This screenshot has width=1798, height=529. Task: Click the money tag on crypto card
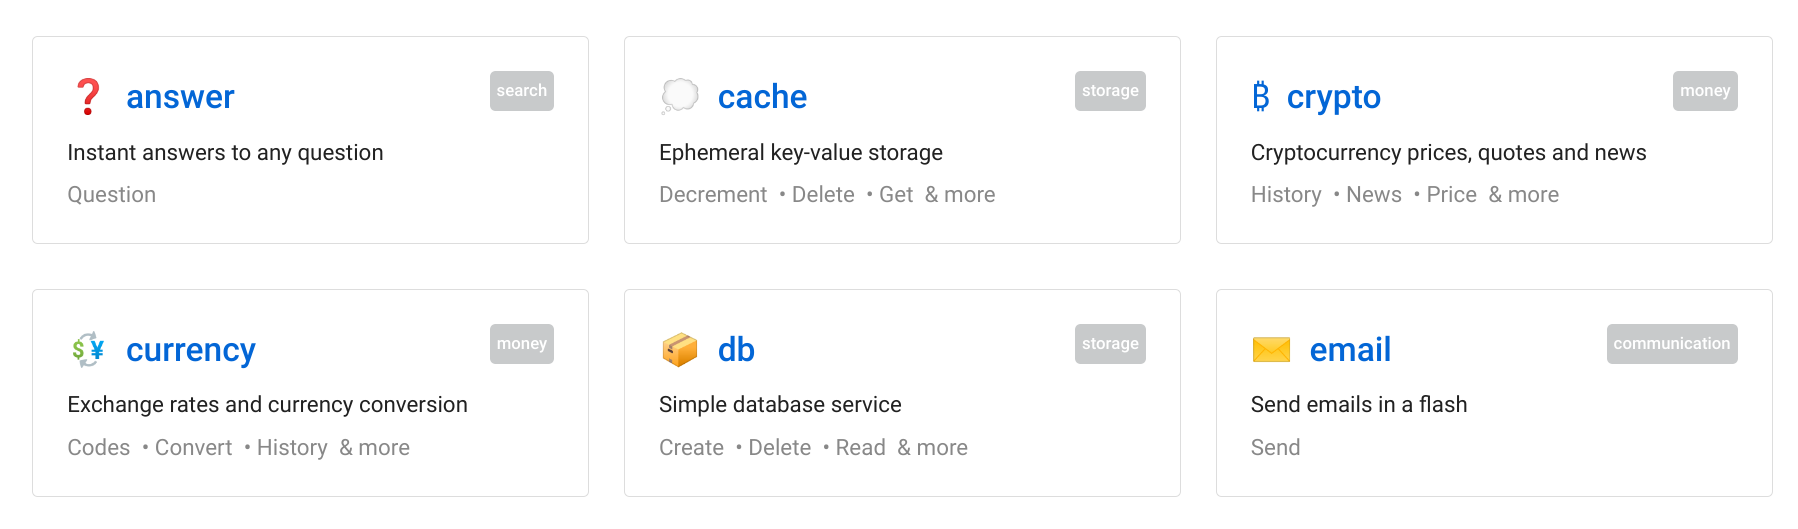click(x=1705, y=91)
